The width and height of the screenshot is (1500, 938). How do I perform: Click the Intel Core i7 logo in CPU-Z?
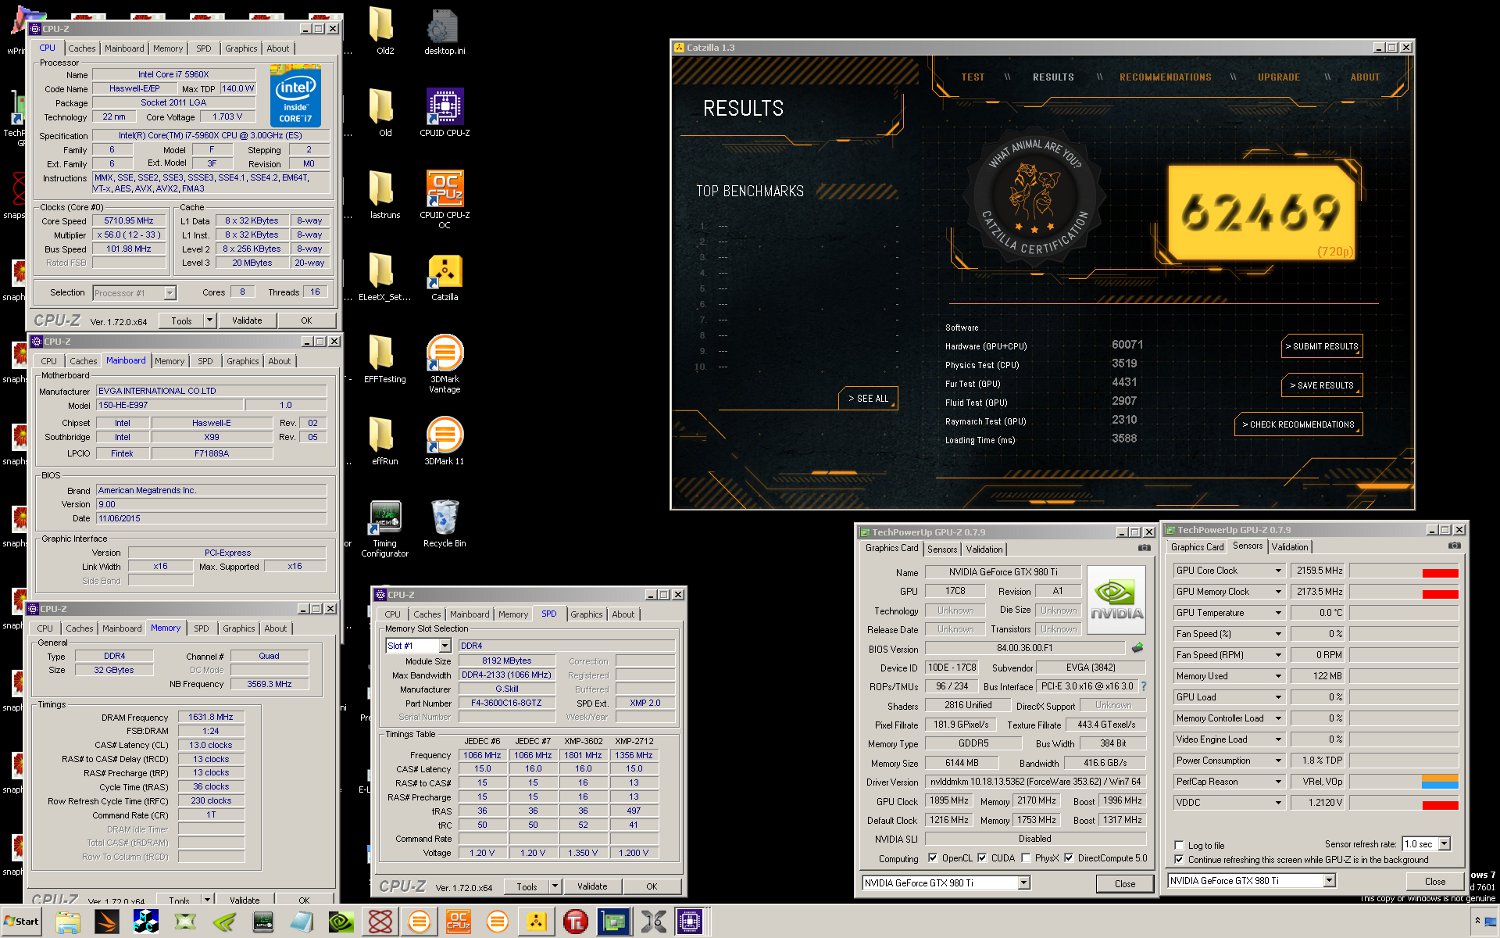click(x=295, y=95)
